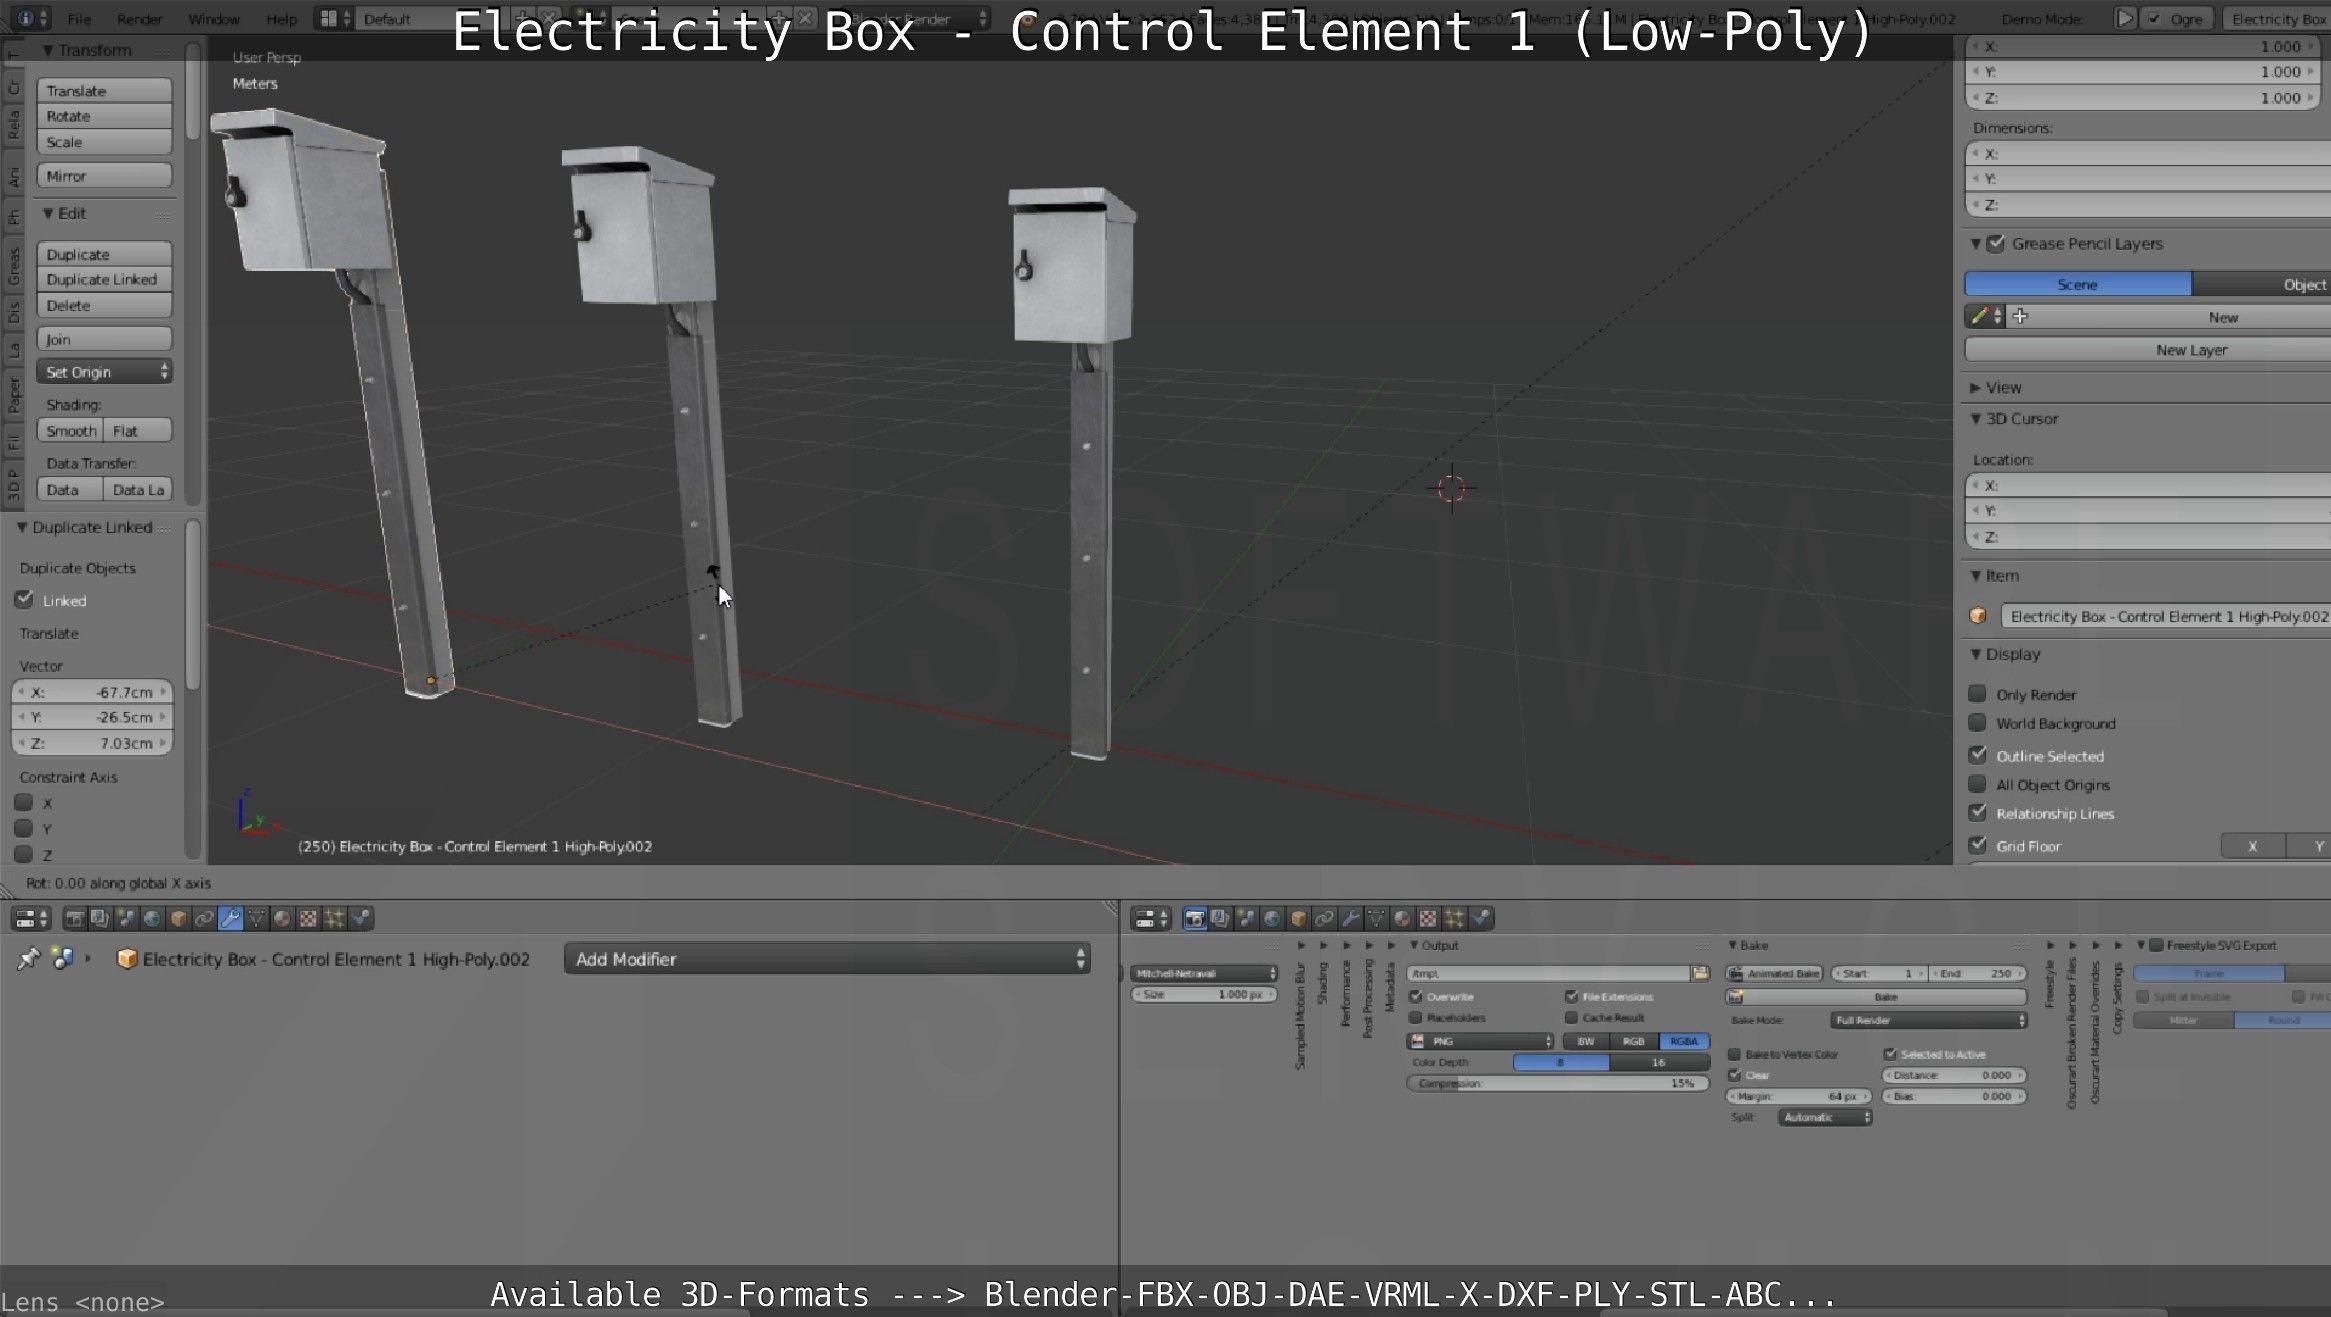The image size is (2331, 1317).
Task: Open World globe tab in render properties editor
Action: [1272, 918]
